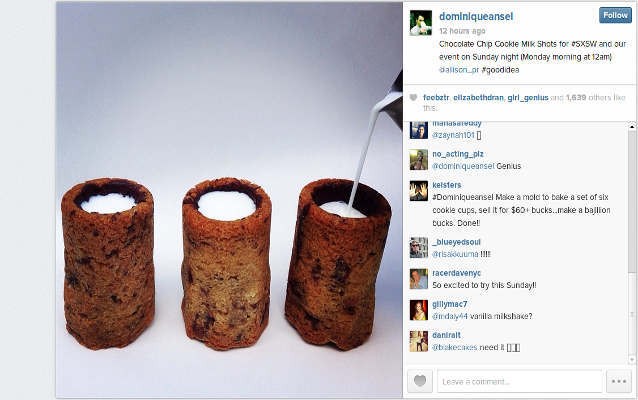
Task: Click the #goodidea hashtag
Action: [x=500, y=70]
